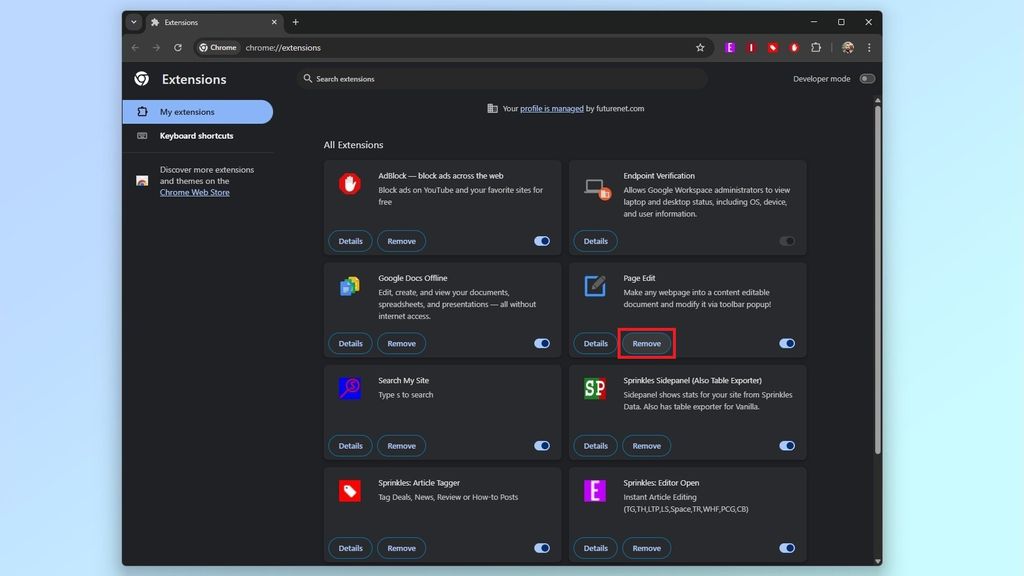Click the Chrome profile avatar

tap(847, 47)
